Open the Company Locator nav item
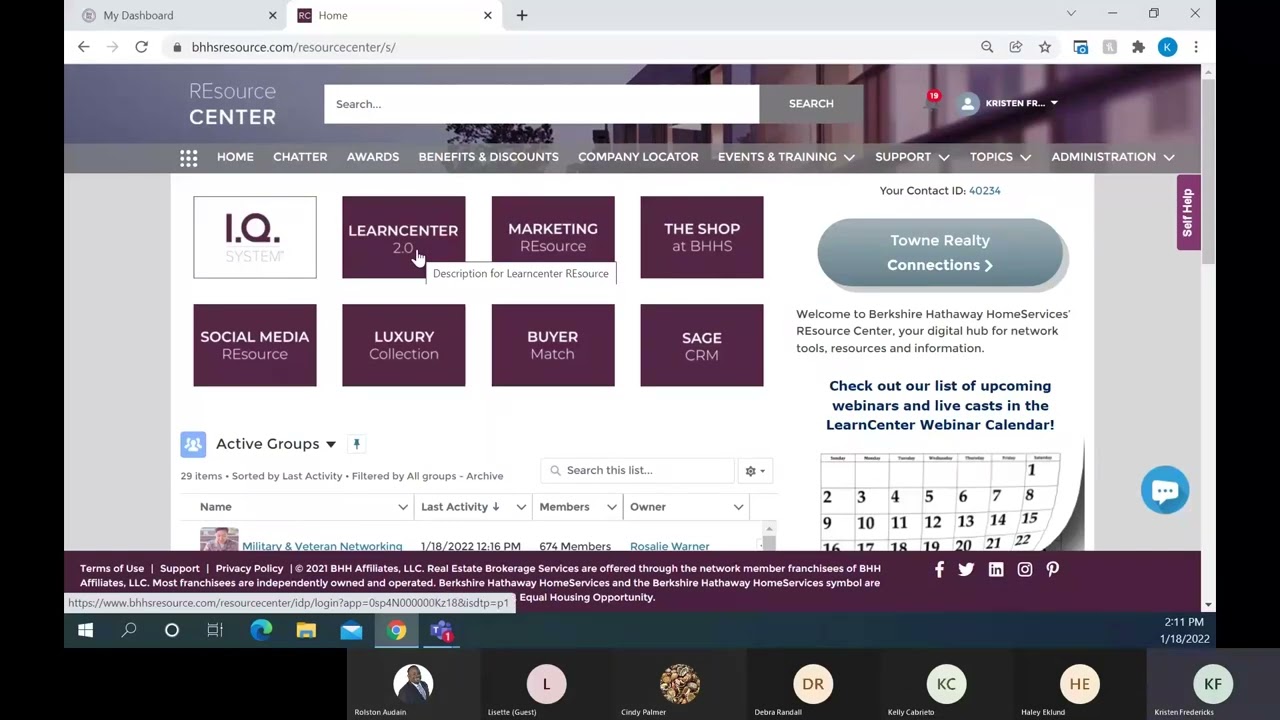 click(638, 157)
